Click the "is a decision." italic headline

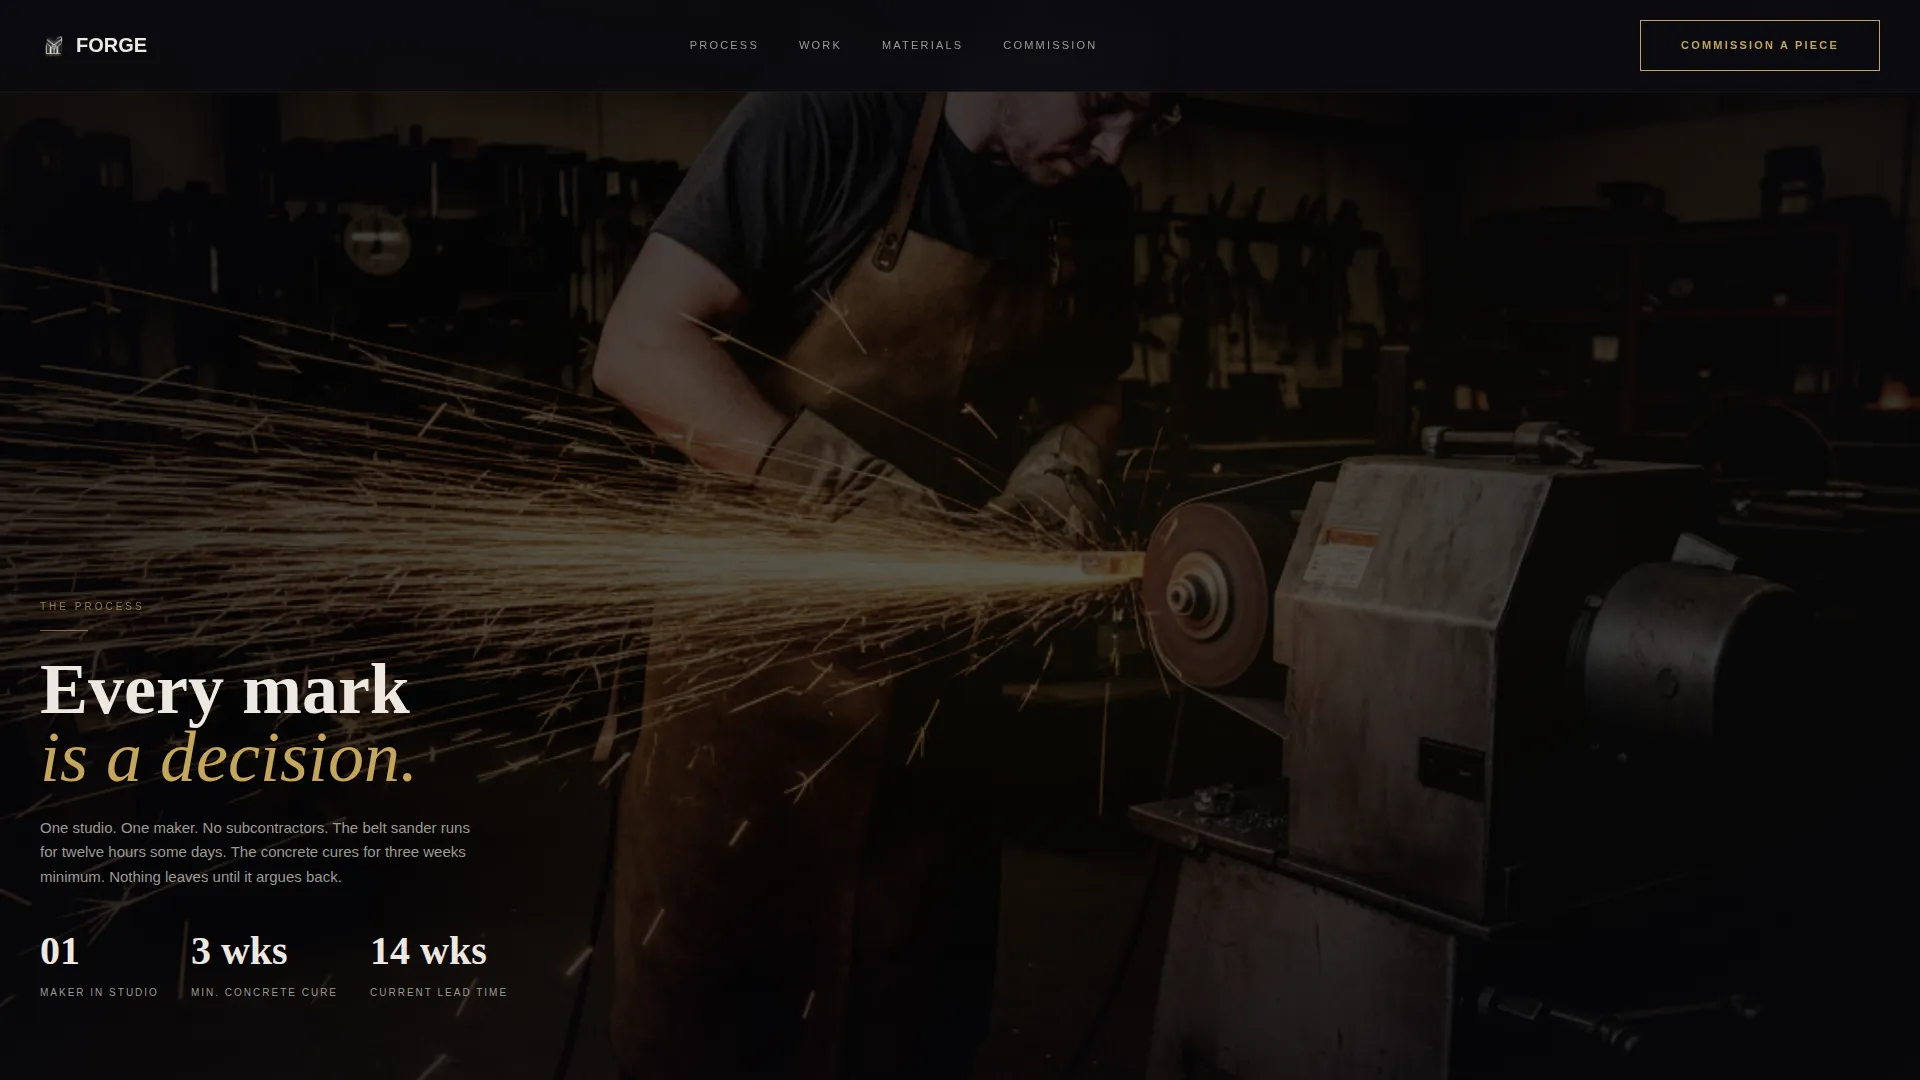228,757
